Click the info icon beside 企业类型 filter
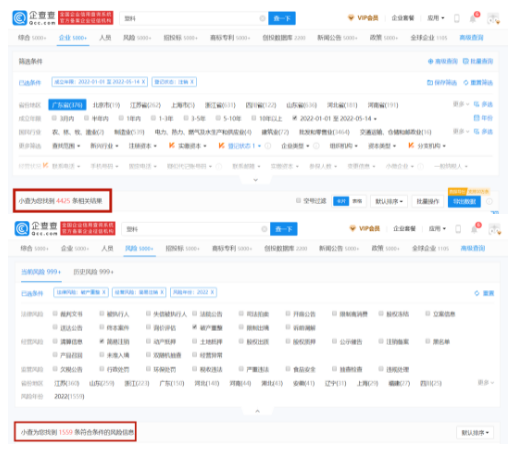 [316, 146]
